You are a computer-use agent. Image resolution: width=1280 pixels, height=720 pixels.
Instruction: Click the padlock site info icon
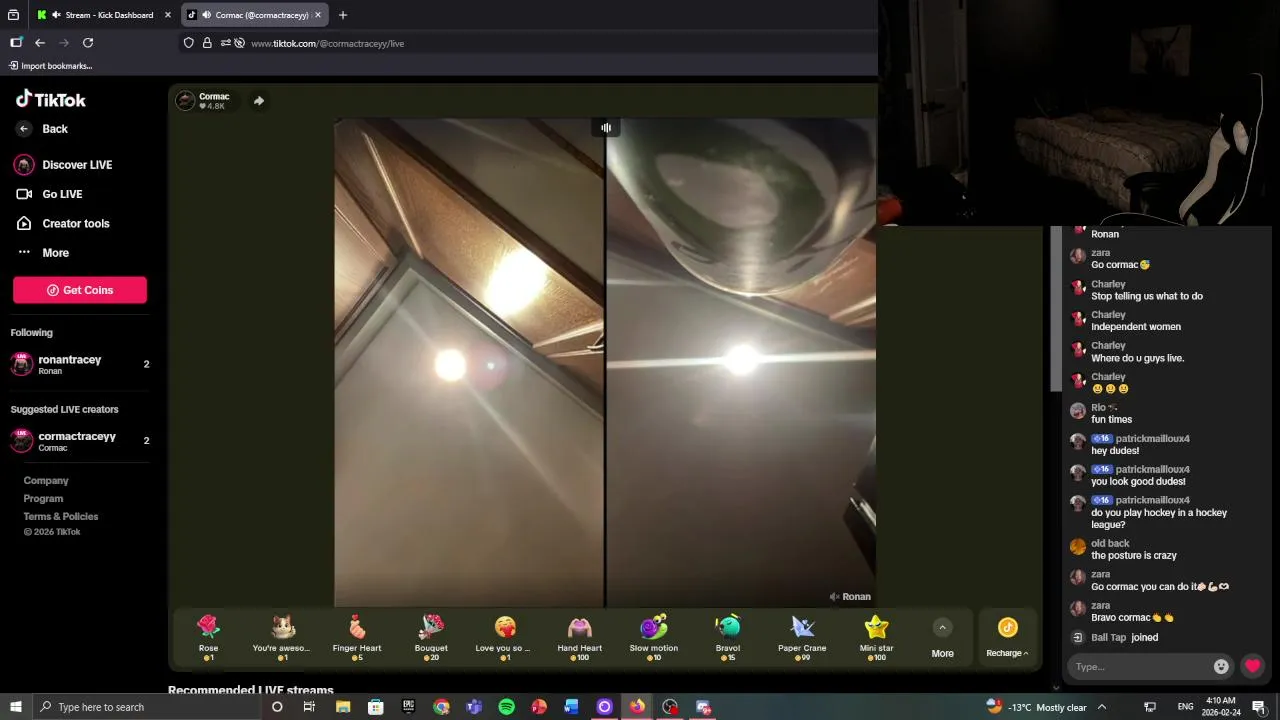tap(207, 43)
